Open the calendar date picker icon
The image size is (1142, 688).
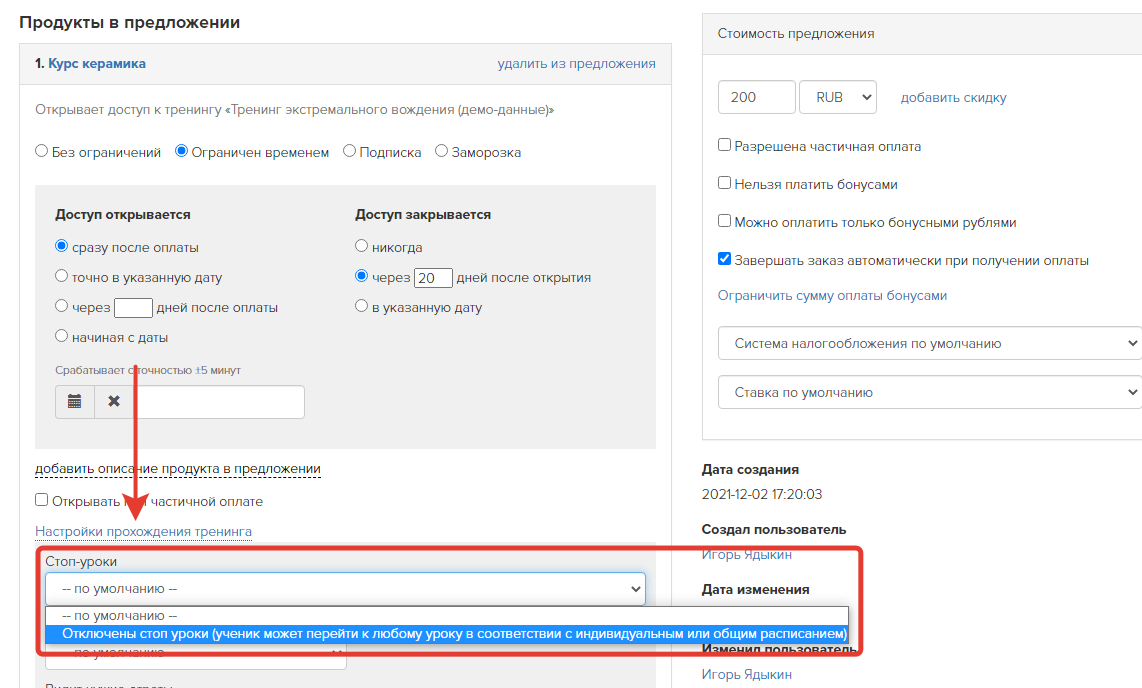[x=75, y=402]
